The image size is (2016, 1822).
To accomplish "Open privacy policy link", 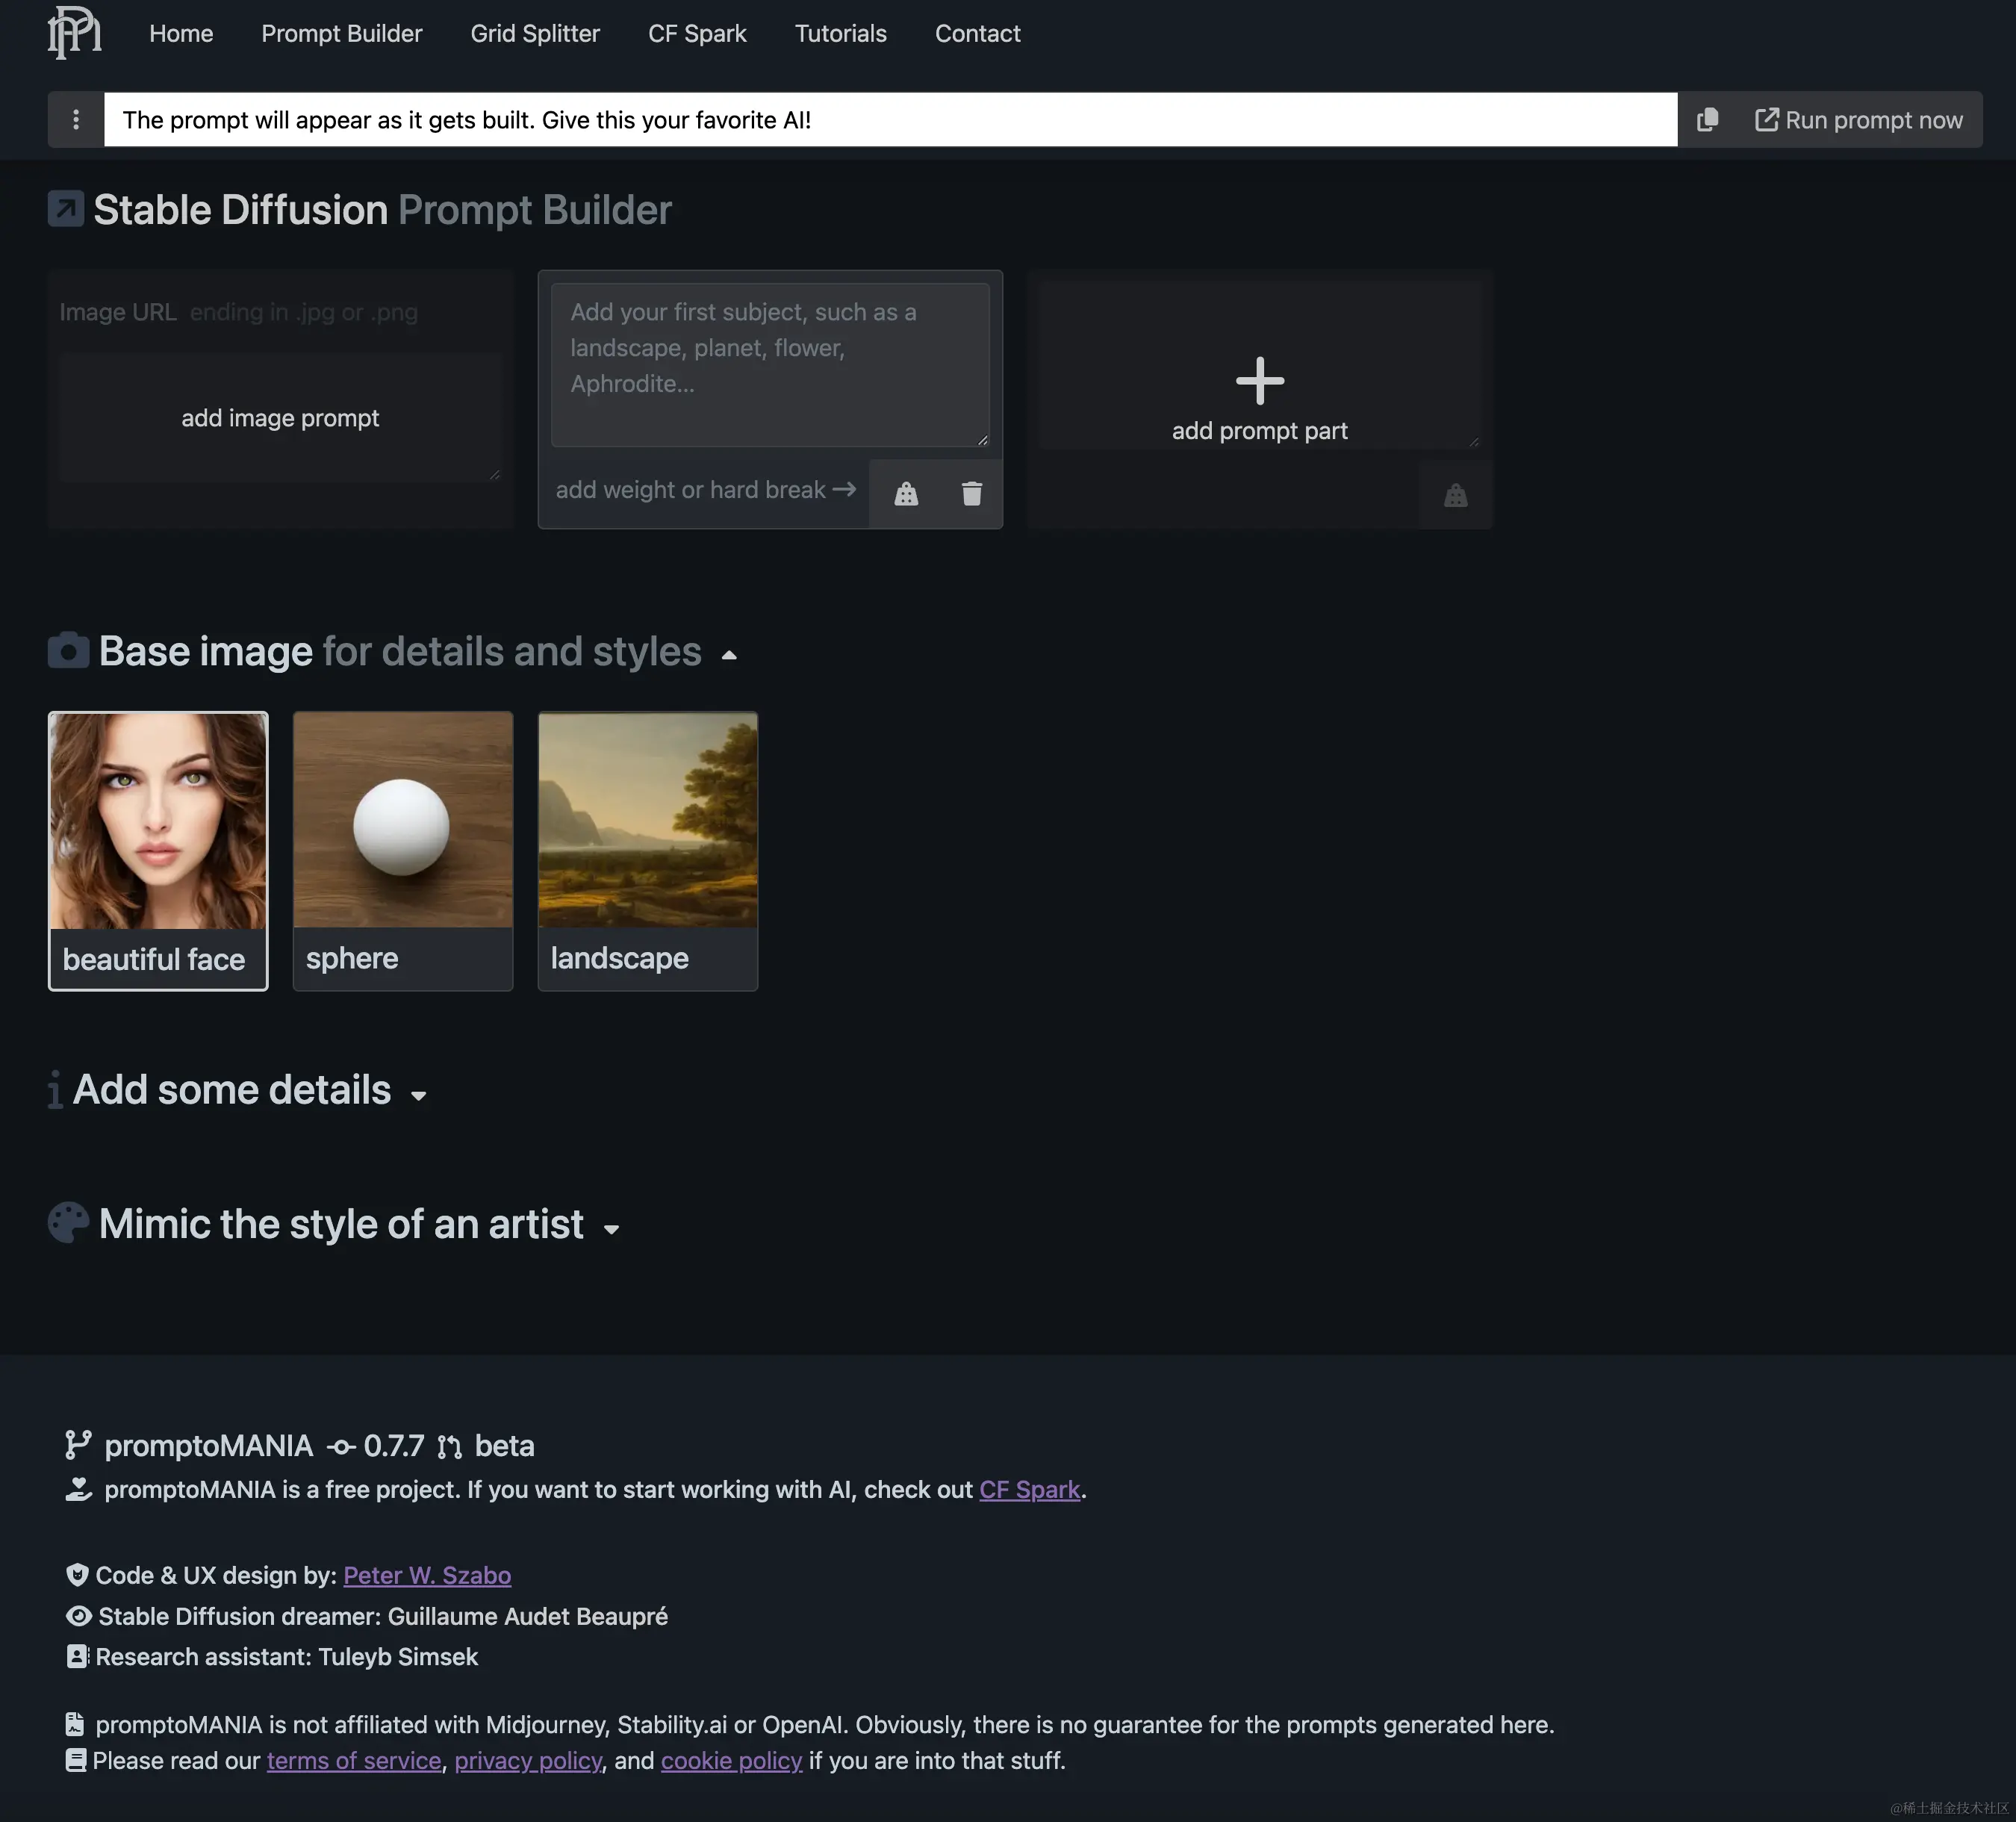I will pyautogui.click(x=528, y=1760).
